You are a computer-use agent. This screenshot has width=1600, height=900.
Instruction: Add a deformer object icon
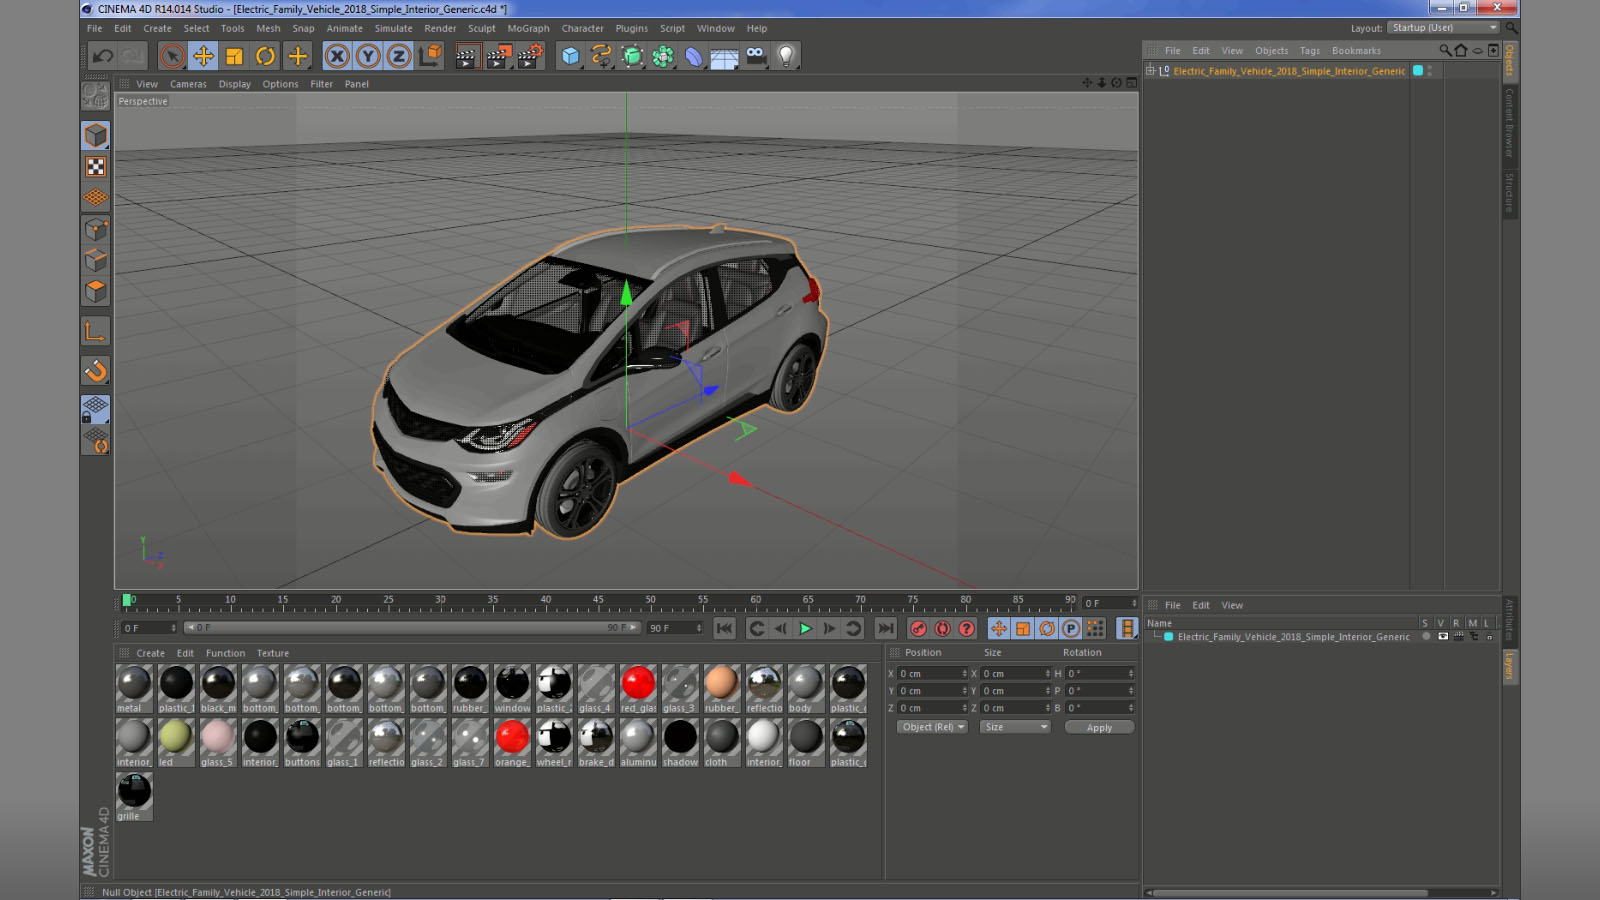tap(694, 56)
